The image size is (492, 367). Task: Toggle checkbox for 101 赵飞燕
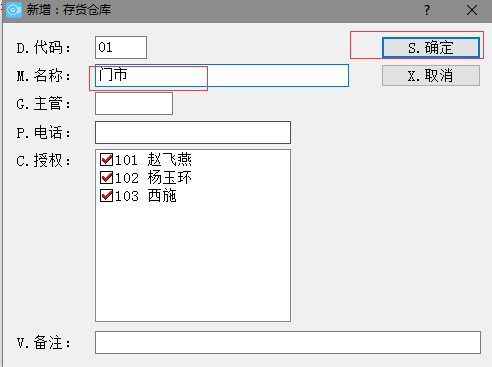(x=106, y=160)
